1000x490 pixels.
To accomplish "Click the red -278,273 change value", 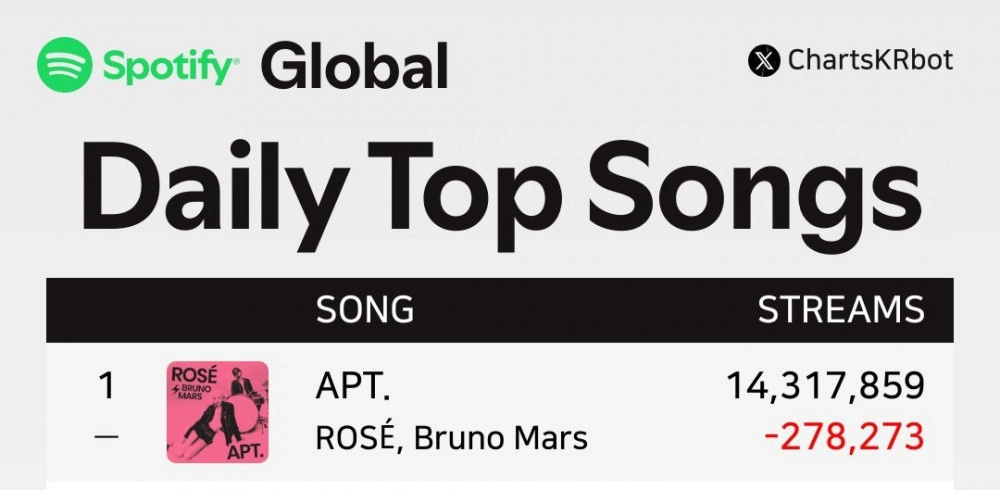I will [844, 438].
